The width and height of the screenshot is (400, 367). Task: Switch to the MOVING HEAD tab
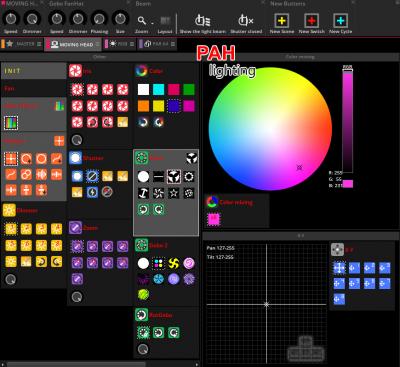coord(73,44)
